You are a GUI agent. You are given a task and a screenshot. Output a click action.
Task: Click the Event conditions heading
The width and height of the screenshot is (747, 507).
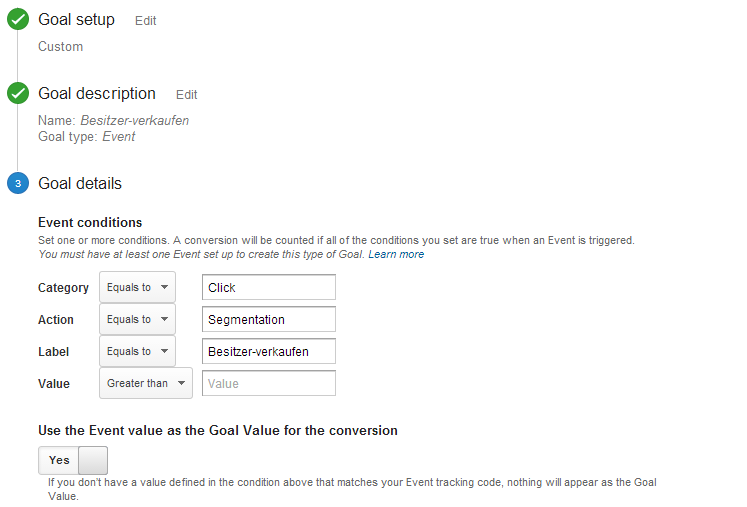coord(90,222)
